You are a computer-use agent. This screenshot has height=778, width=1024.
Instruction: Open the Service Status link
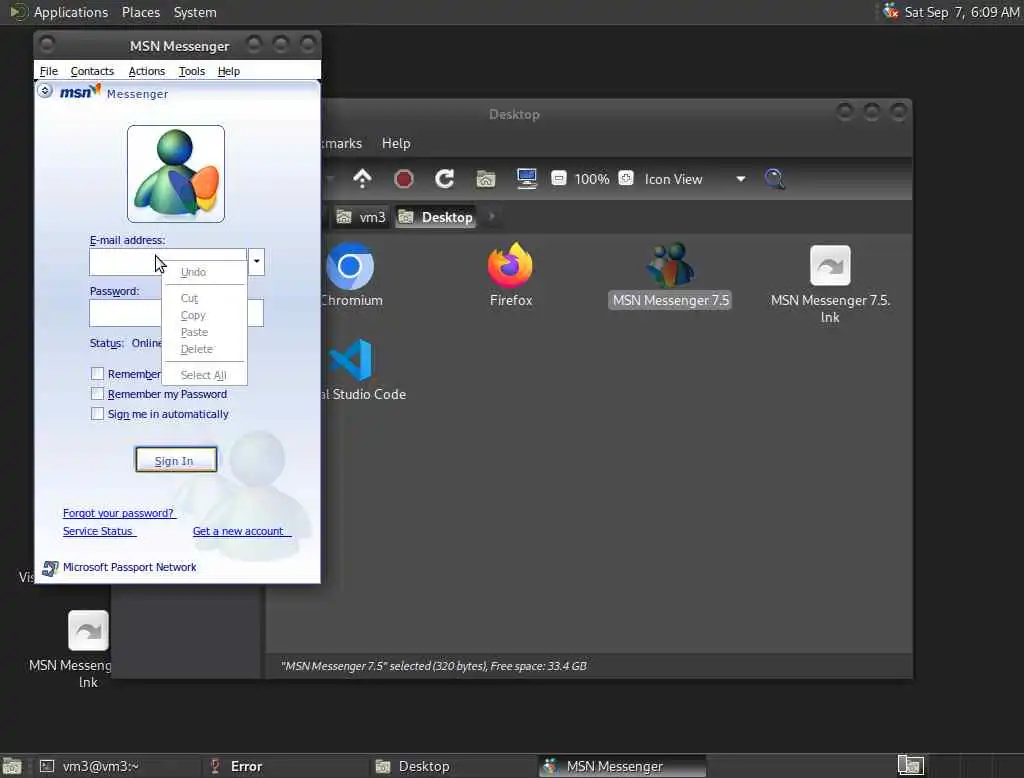click(x=99, y=531)
